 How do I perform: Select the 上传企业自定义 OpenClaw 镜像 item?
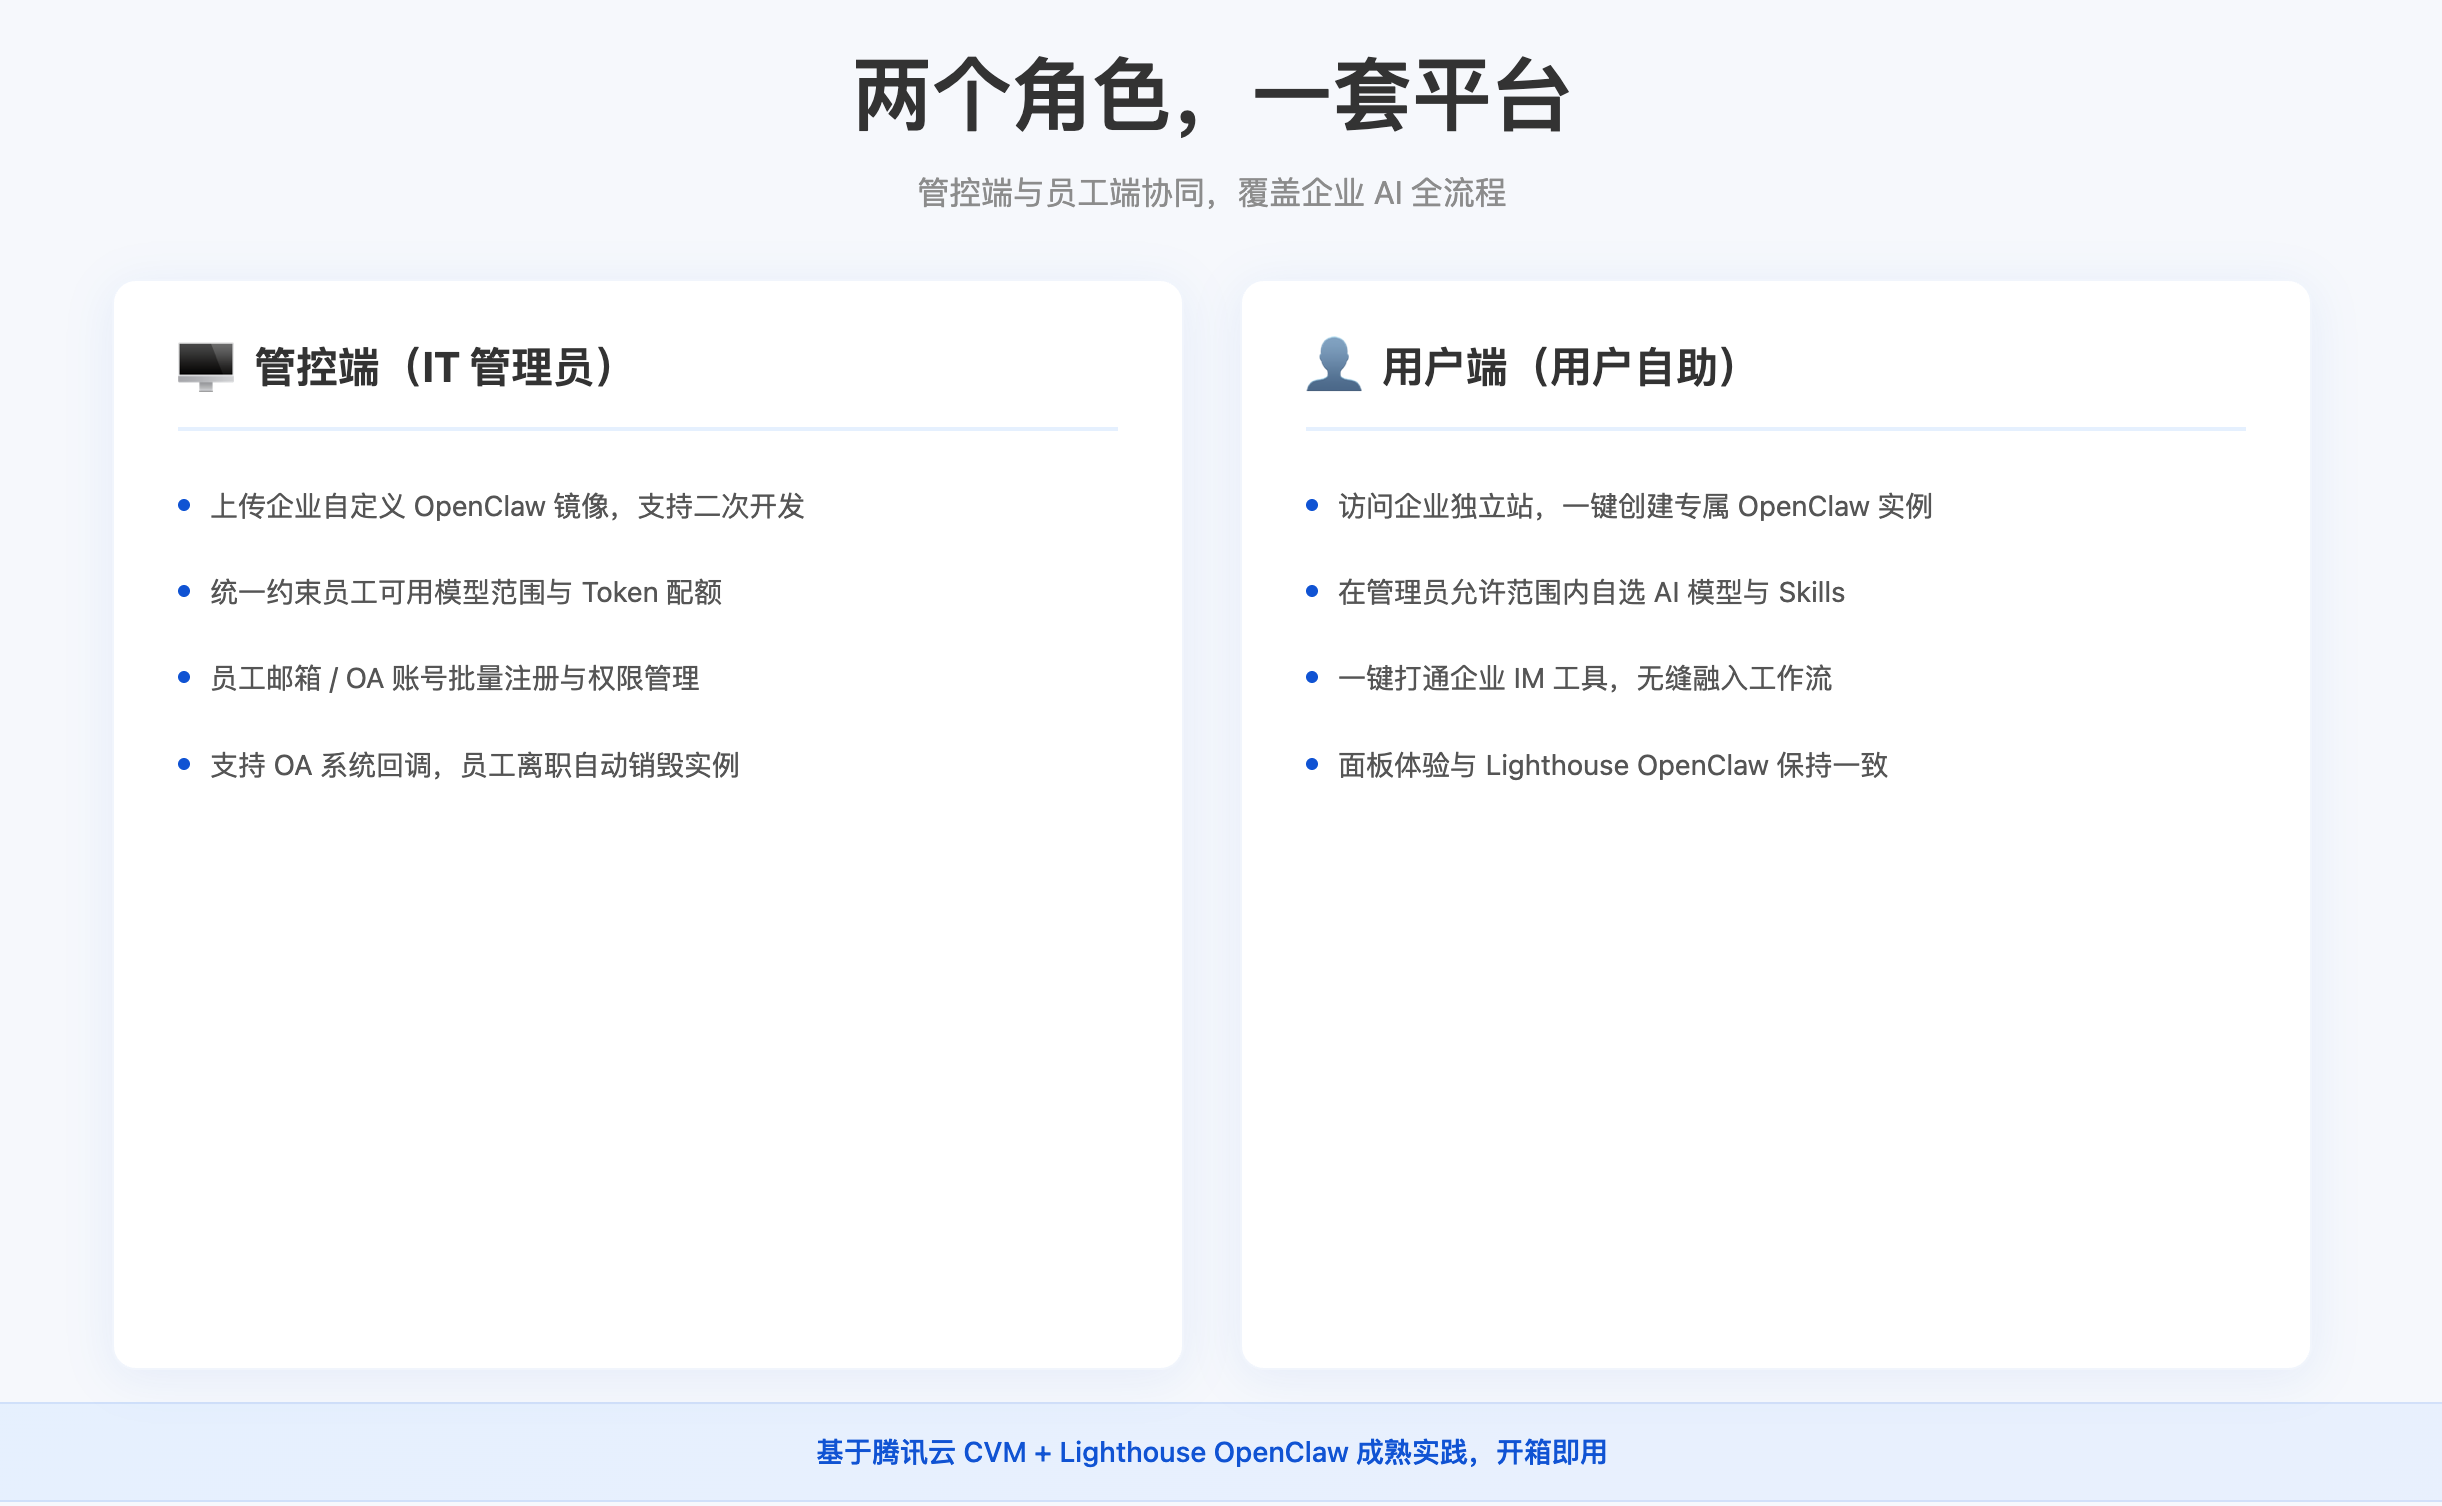[507, 506]
